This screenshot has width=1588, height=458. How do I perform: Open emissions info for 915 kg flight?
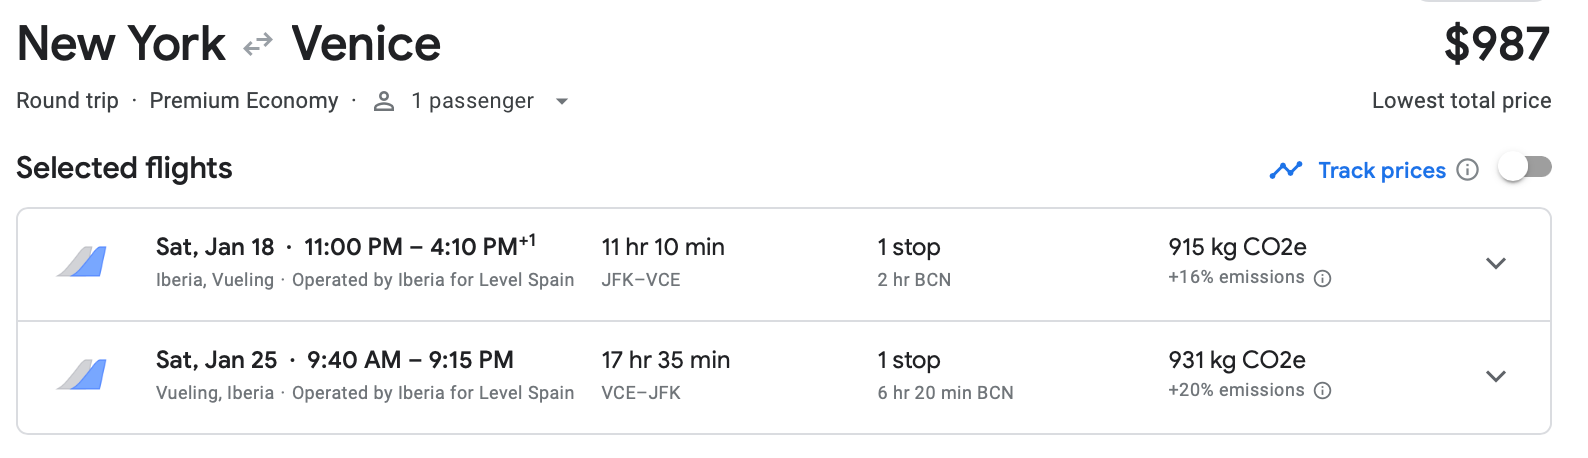(1322, 279)
